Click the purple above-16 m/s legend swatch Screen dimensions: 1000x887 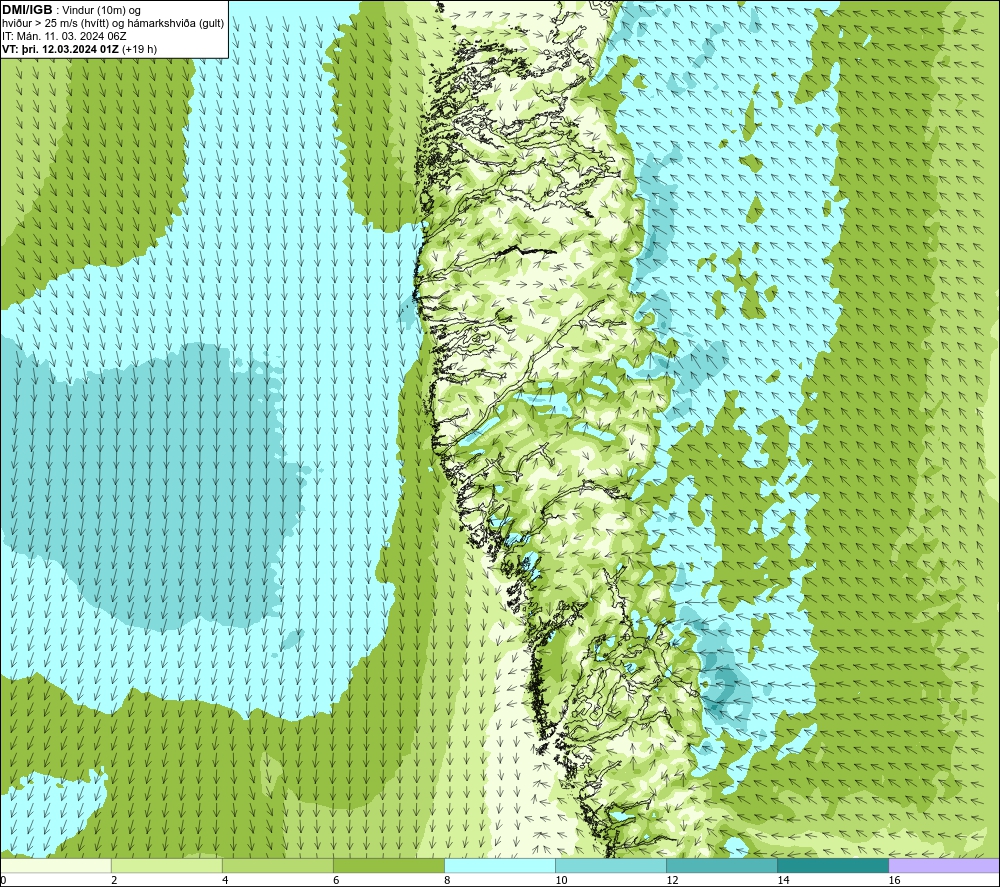944,865
